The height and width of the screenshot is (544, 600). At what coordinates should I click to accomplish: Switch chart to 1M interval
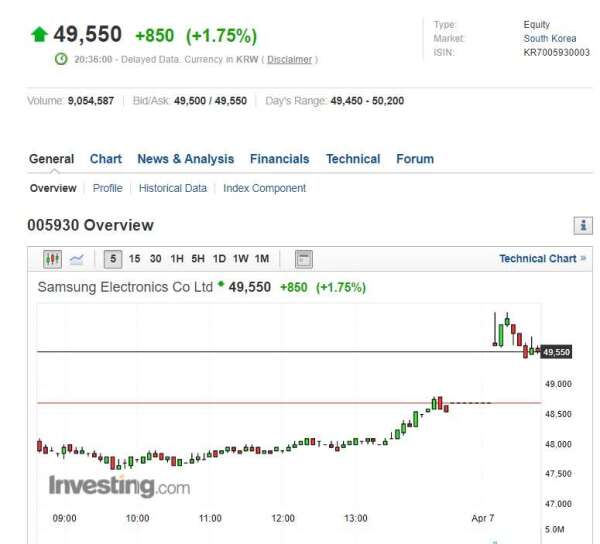point(262,259)
